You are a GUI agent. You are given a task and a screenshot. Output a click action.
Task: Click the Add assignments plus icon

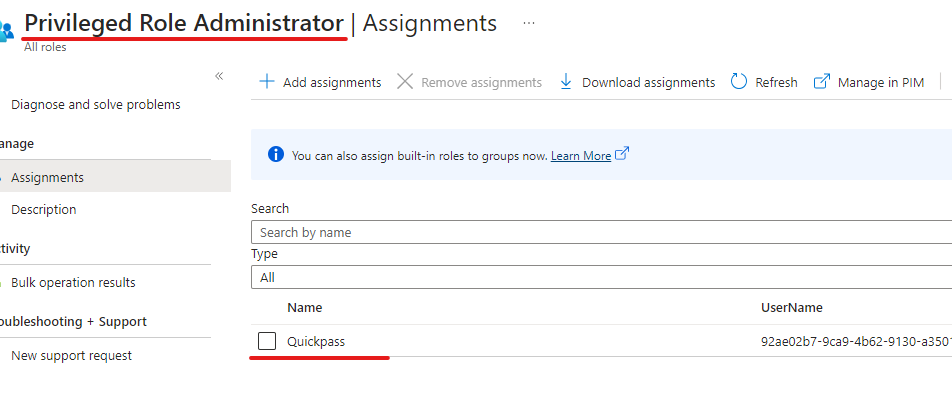point(267,82)
